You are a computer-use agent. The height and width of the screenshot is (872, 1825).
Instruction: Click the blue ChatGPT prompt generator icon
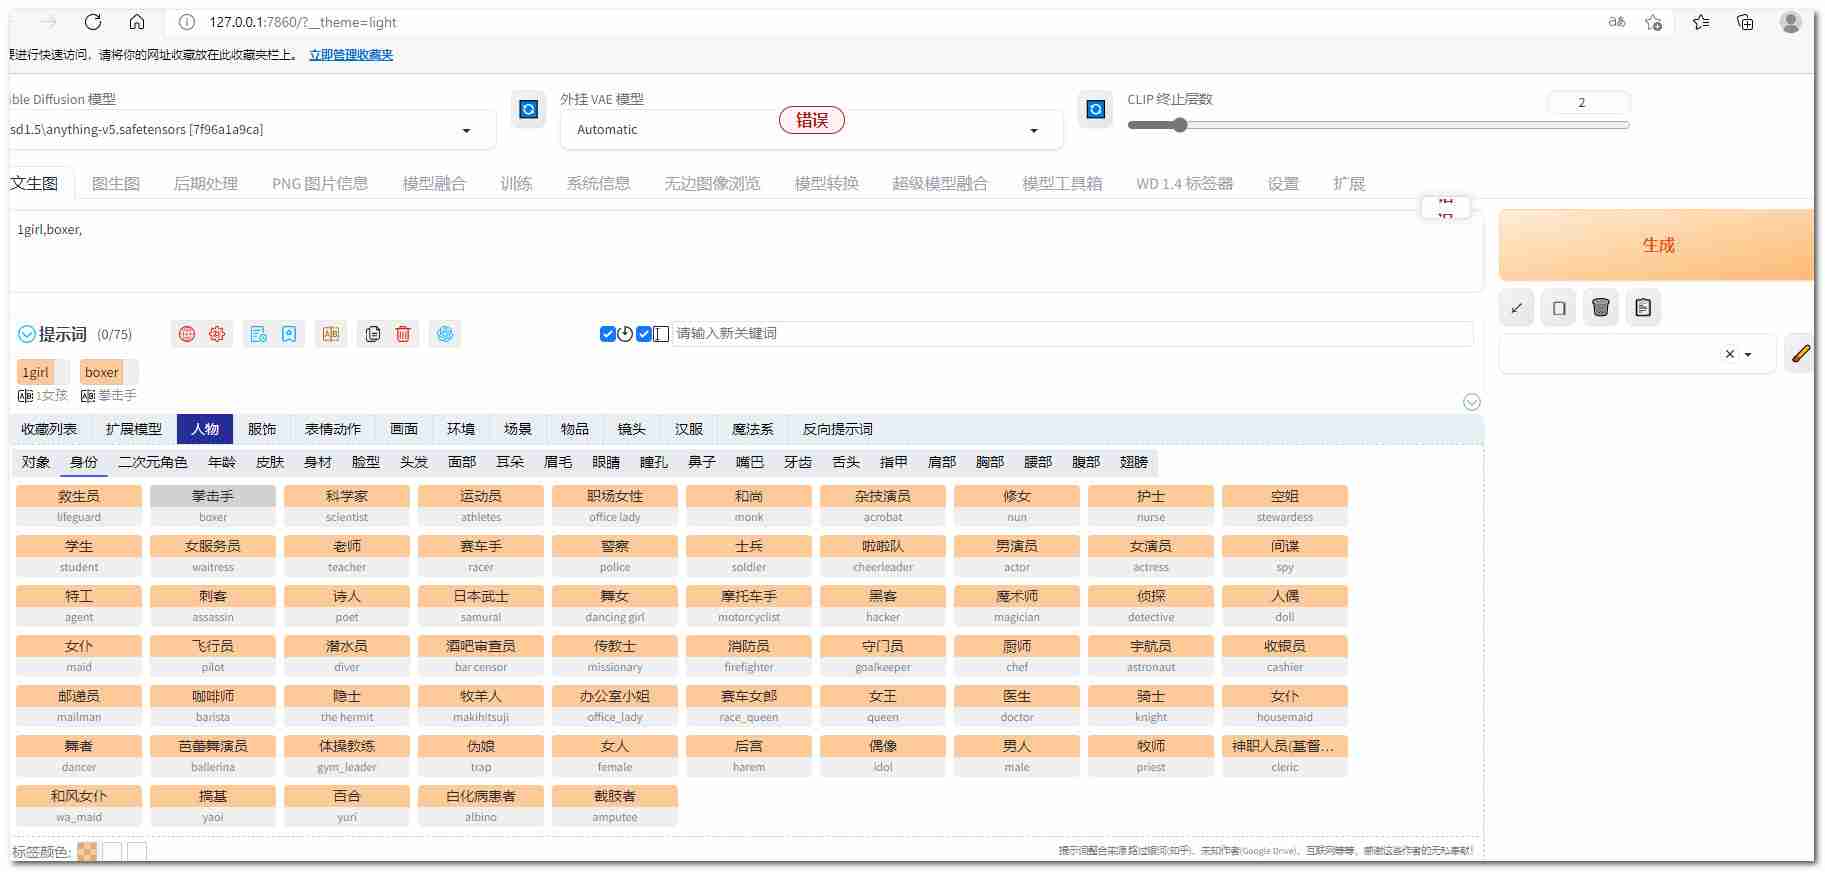pyautogui.click(x=445, y=334)
